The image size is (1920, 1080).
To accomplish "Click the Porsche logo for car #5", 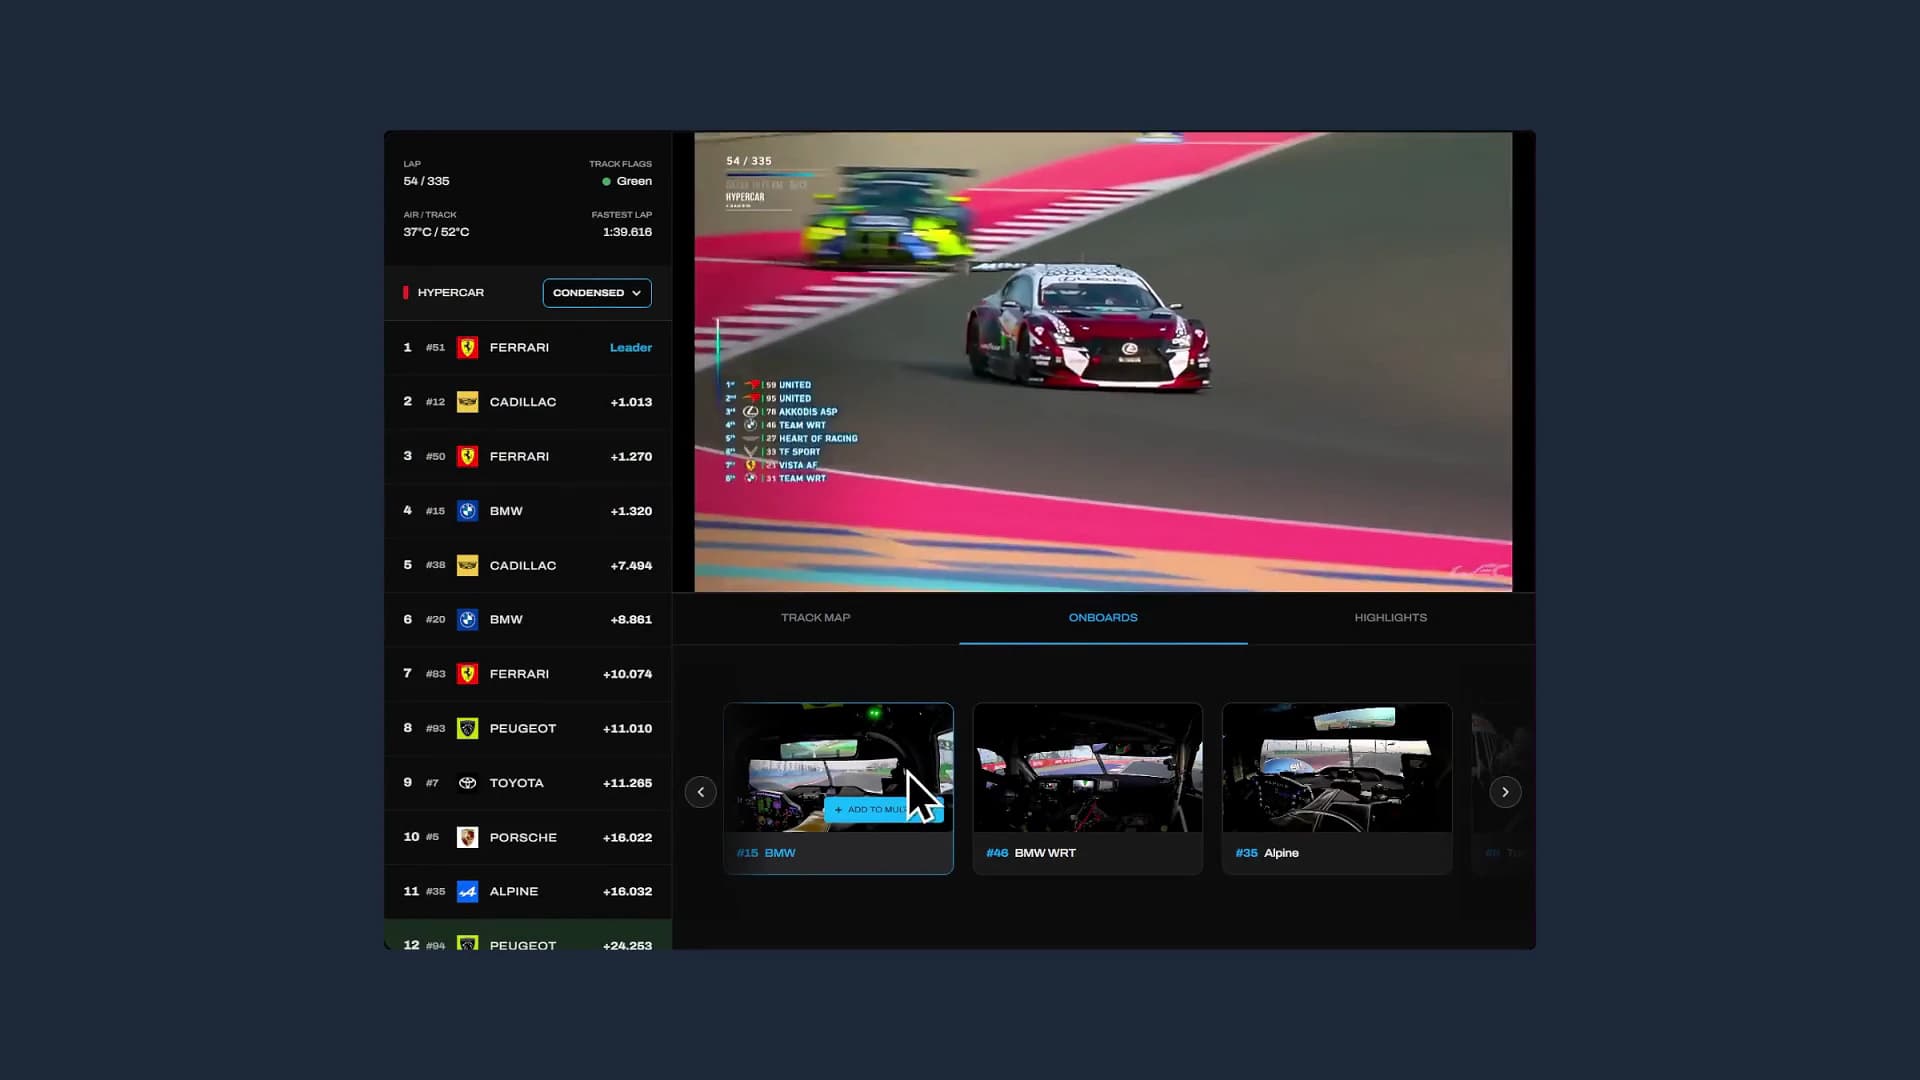I will [x=467, y=838].
